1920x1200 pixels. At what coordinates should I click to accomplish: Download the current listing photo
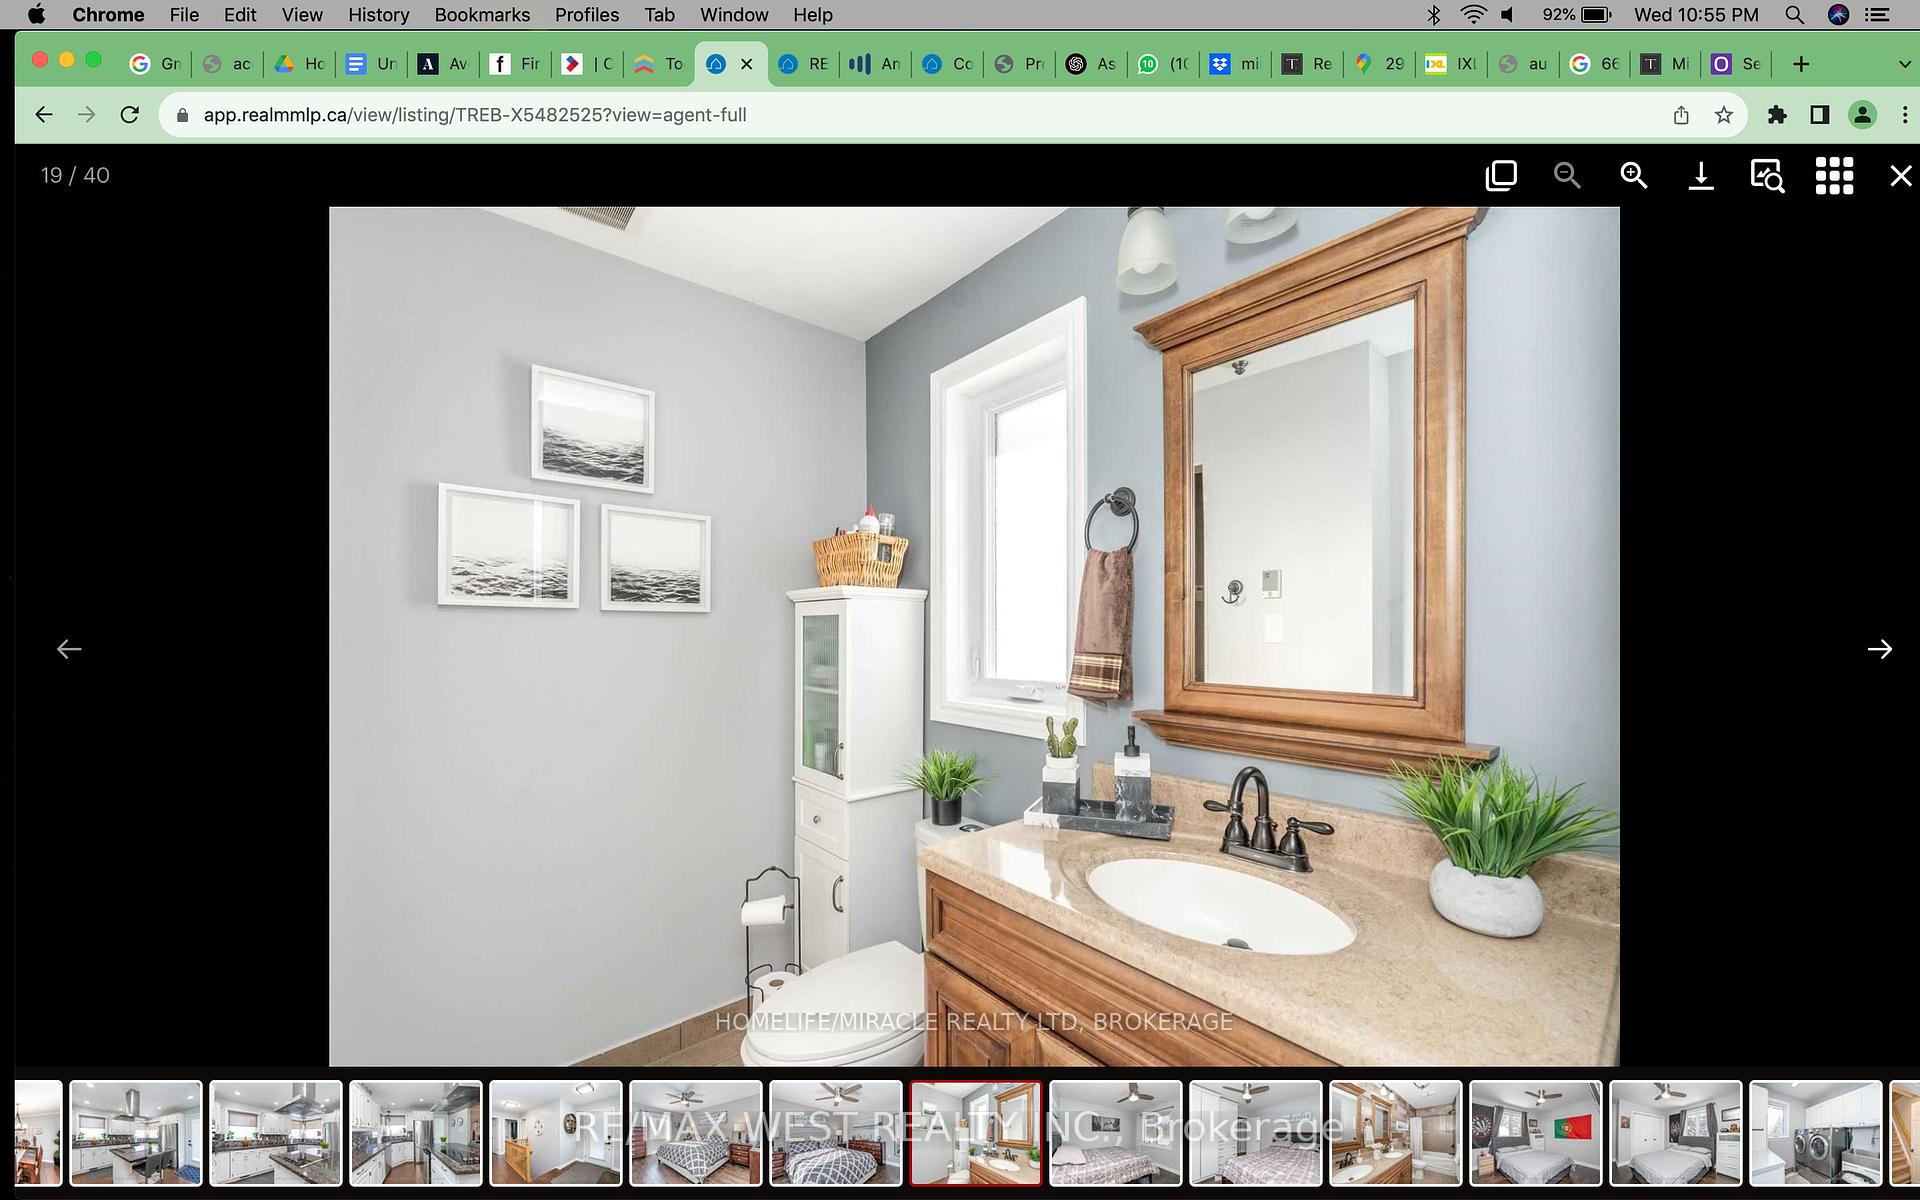click(x=1701, y=176)
